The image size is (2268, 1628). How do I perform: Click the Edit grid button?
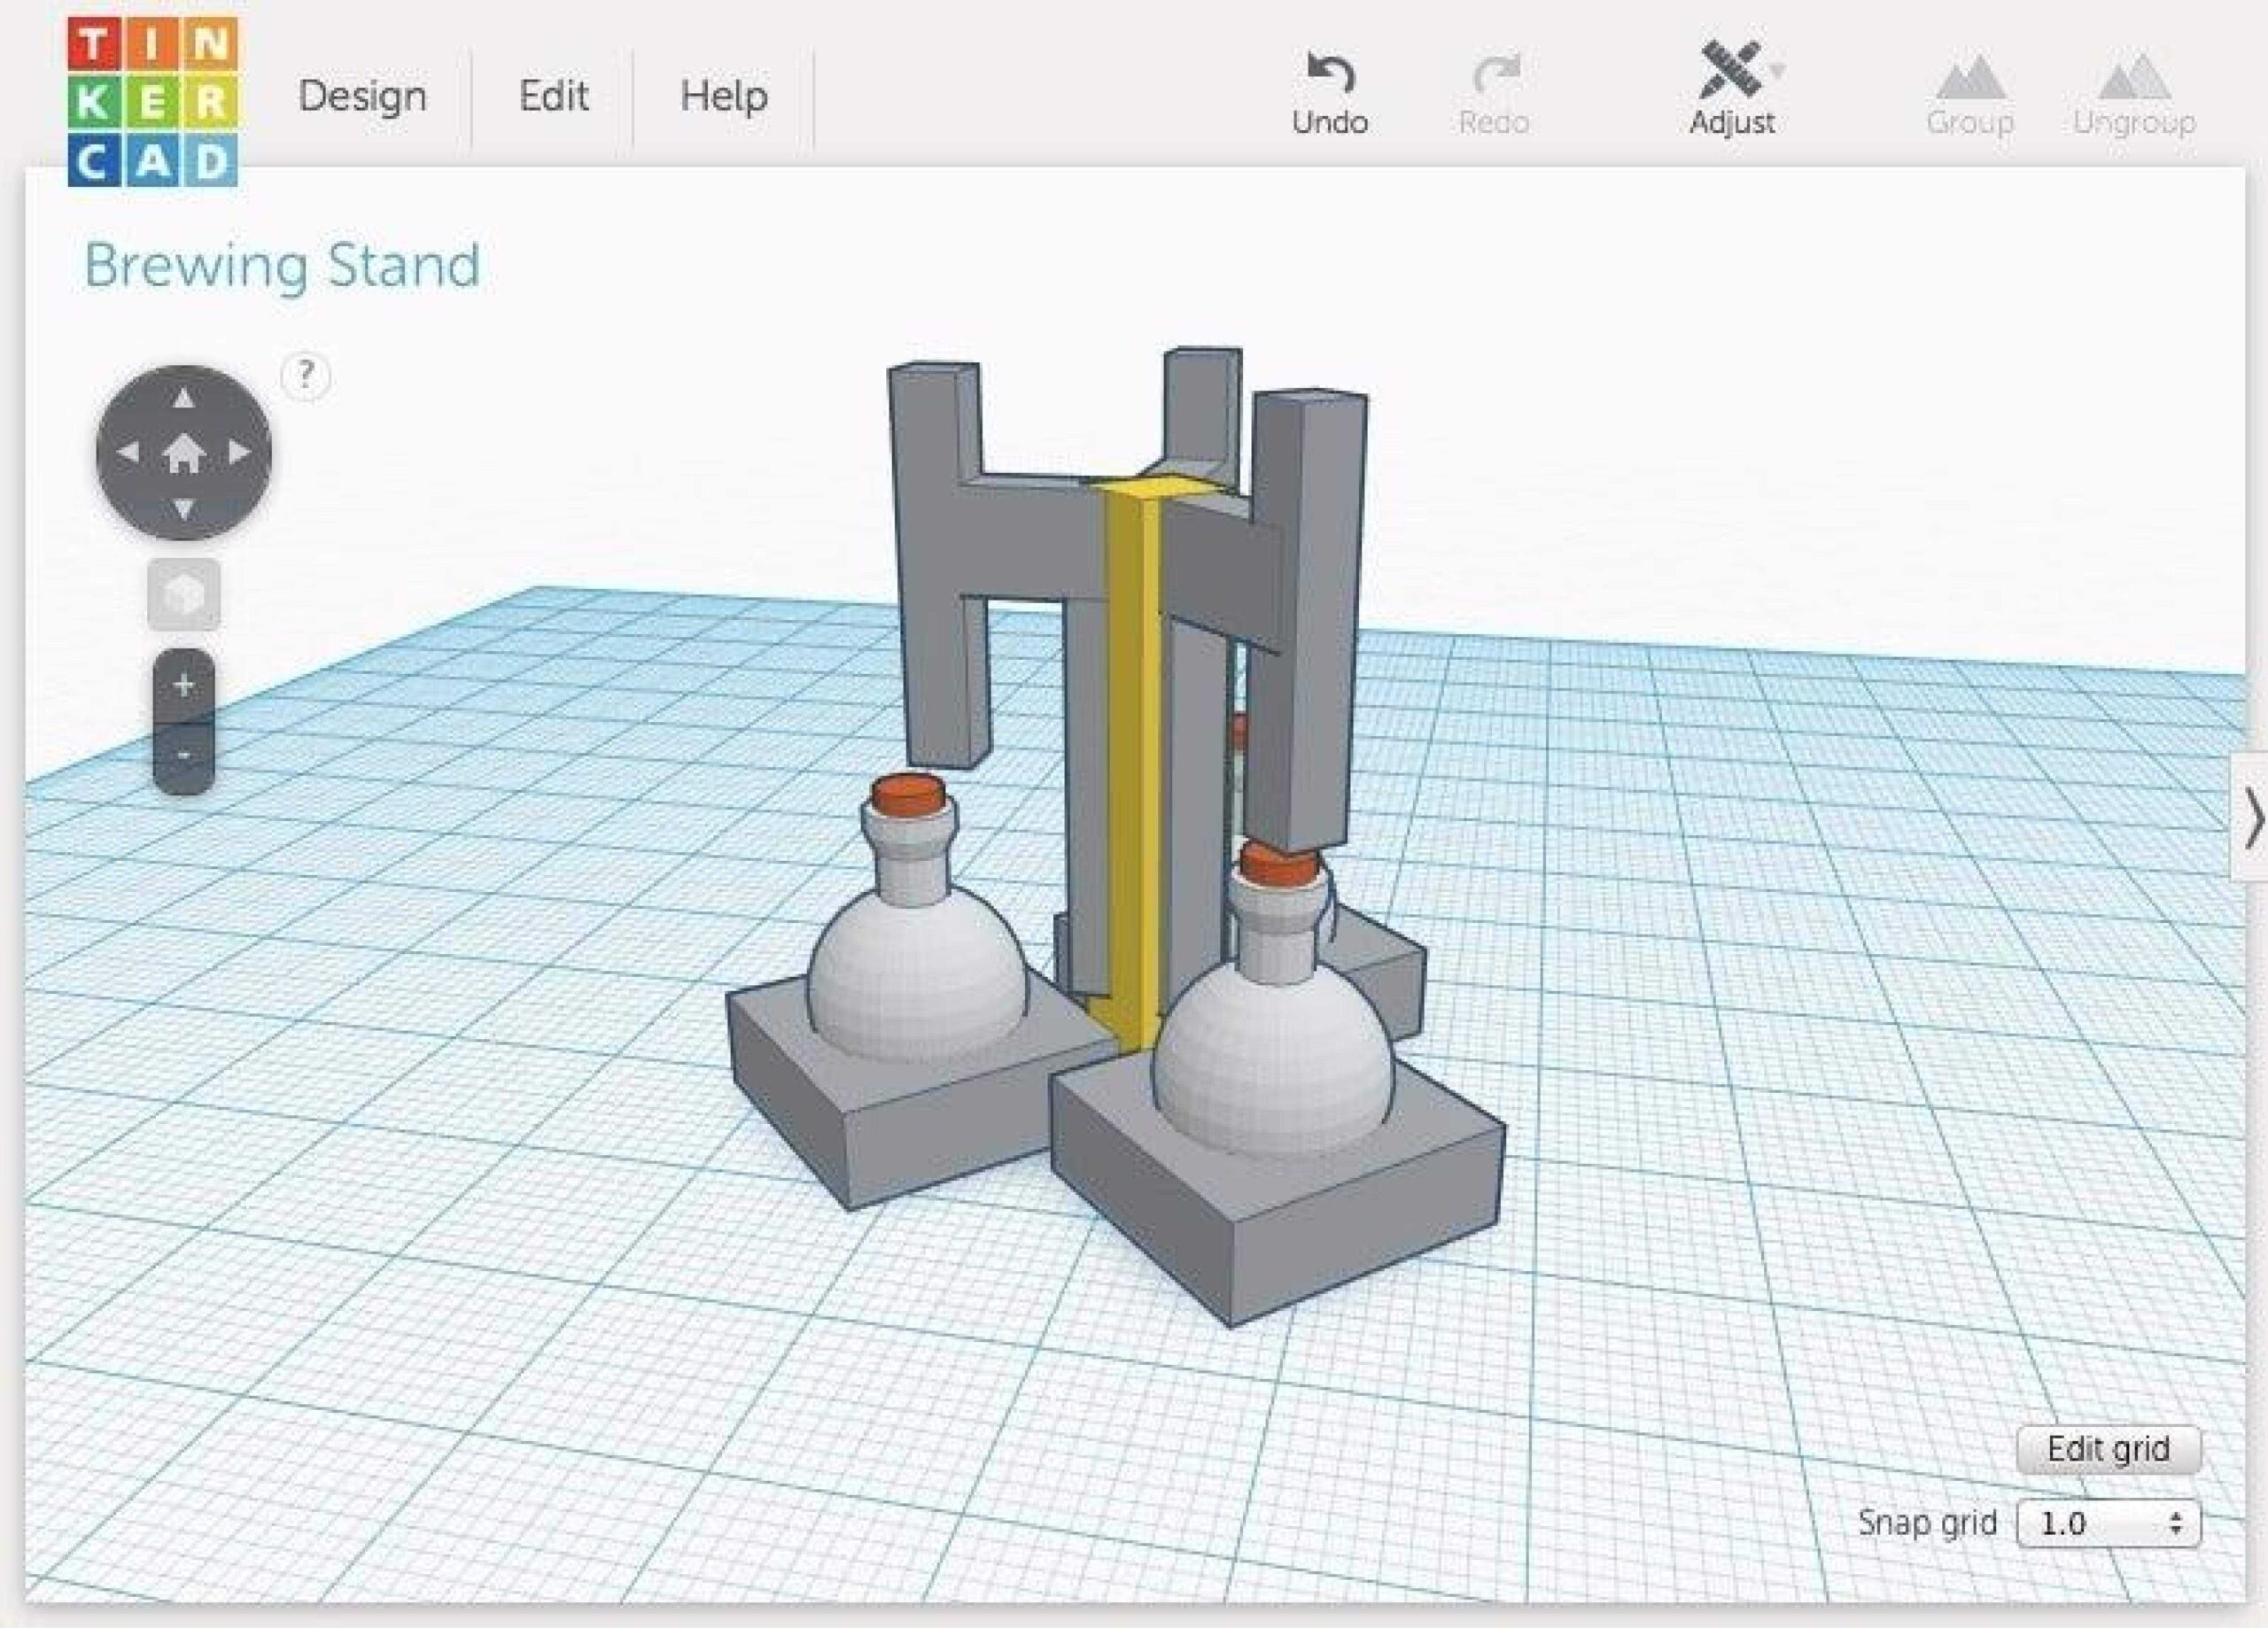(x=2108, y=1449)
